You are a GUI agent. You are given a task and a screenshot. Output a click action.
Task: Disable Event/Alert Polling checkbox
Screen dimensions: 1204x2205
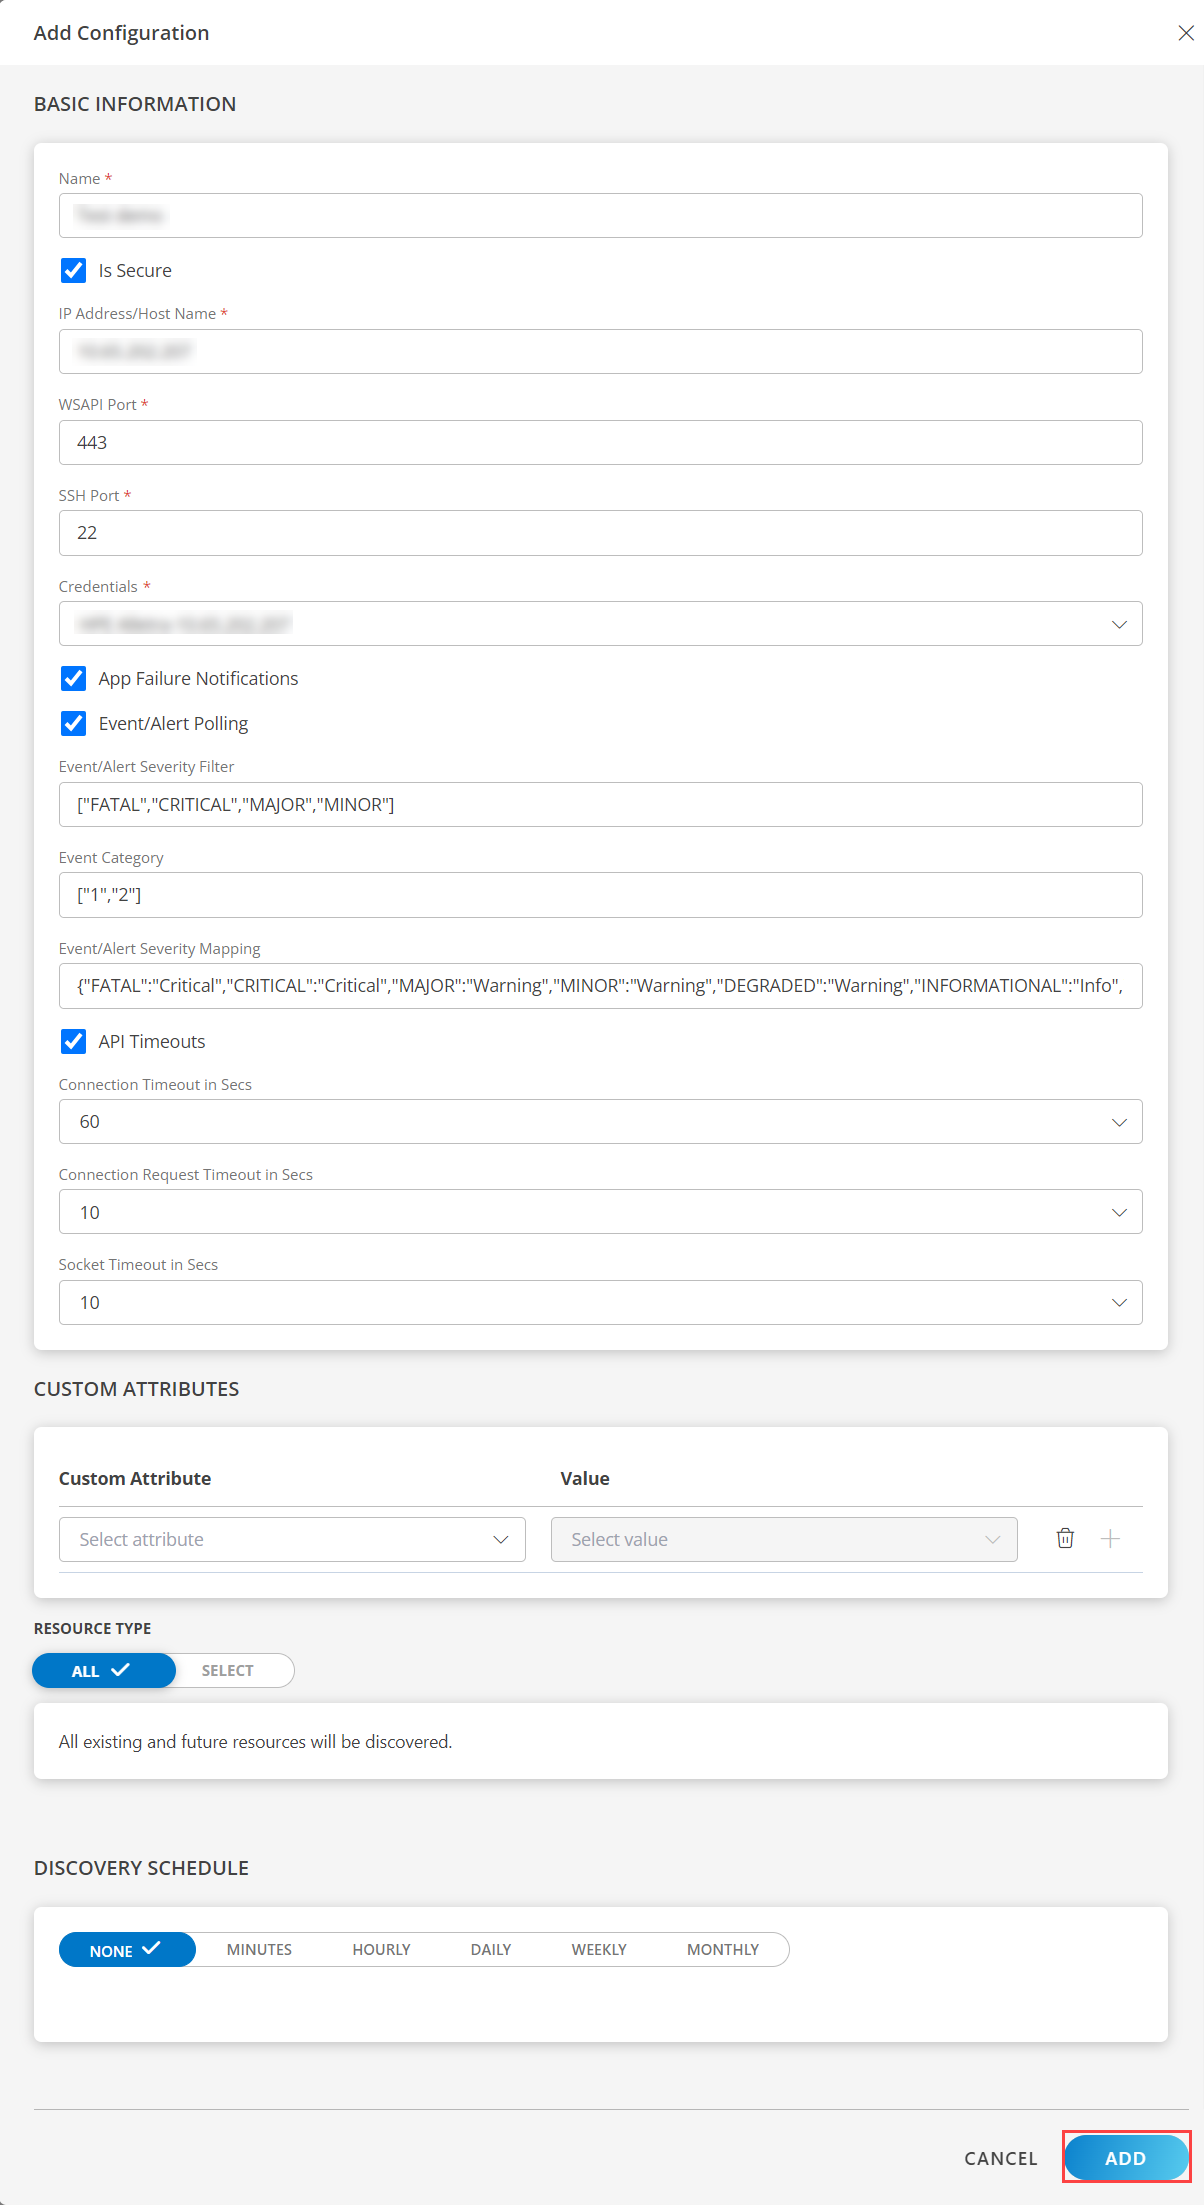pyautogui.click(x=74, y=724)
